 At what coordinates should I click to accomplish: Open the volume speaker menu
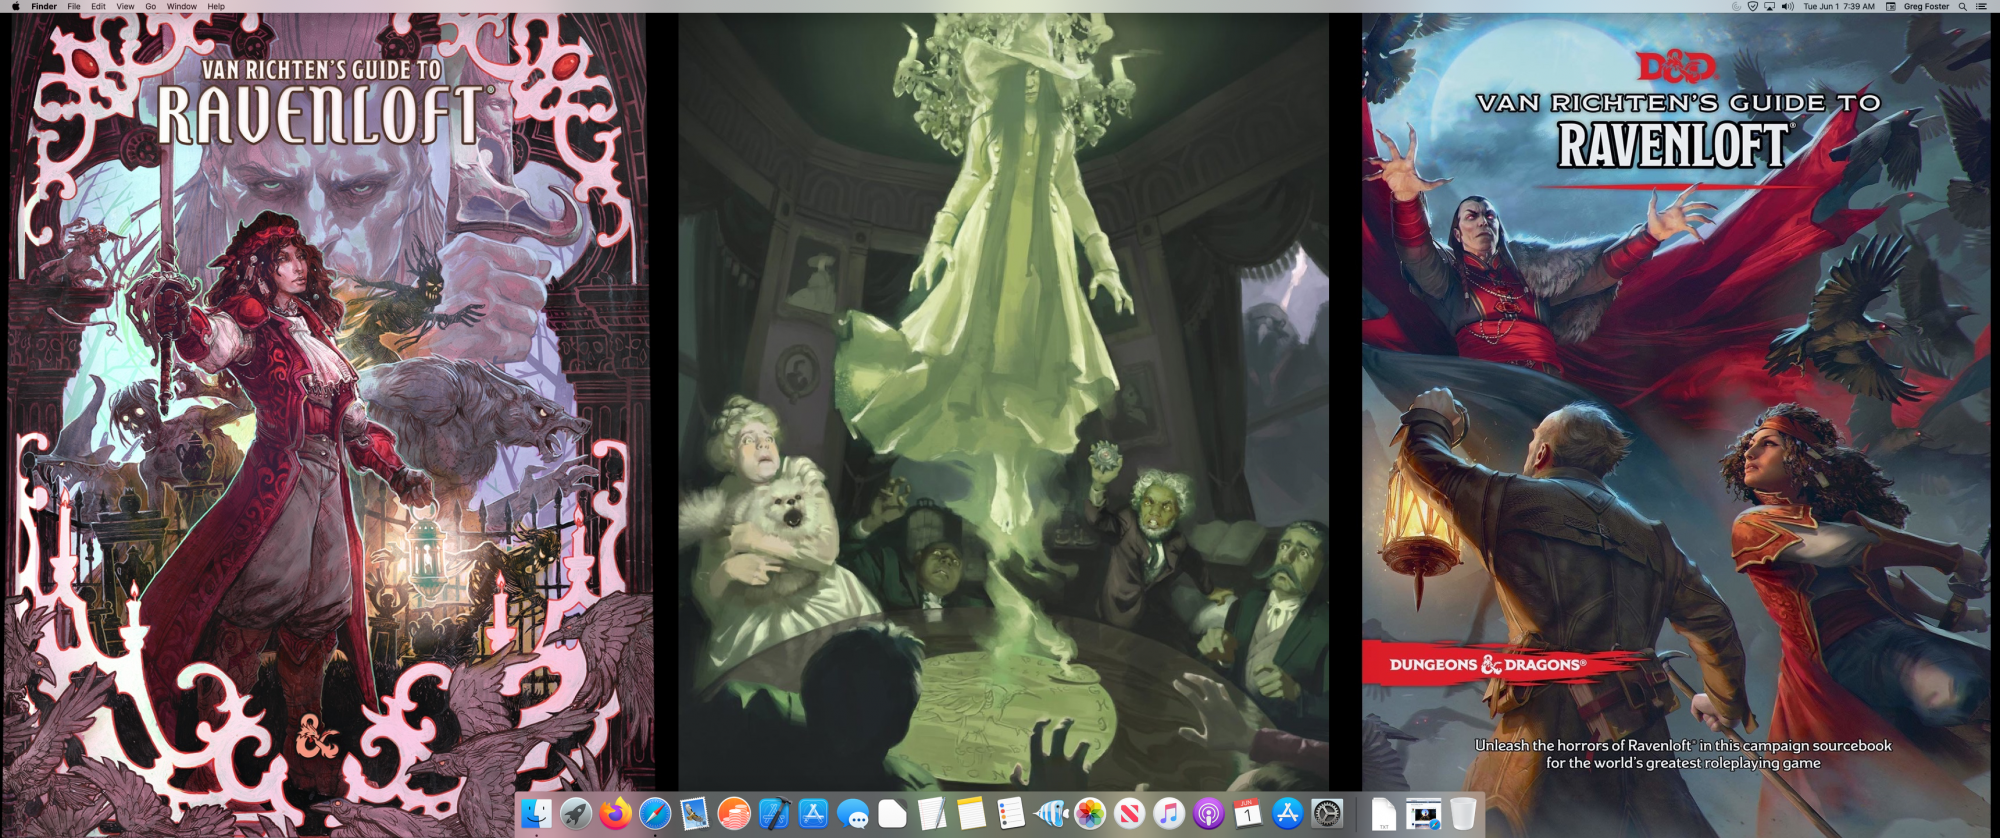[x=1787, y=6]
